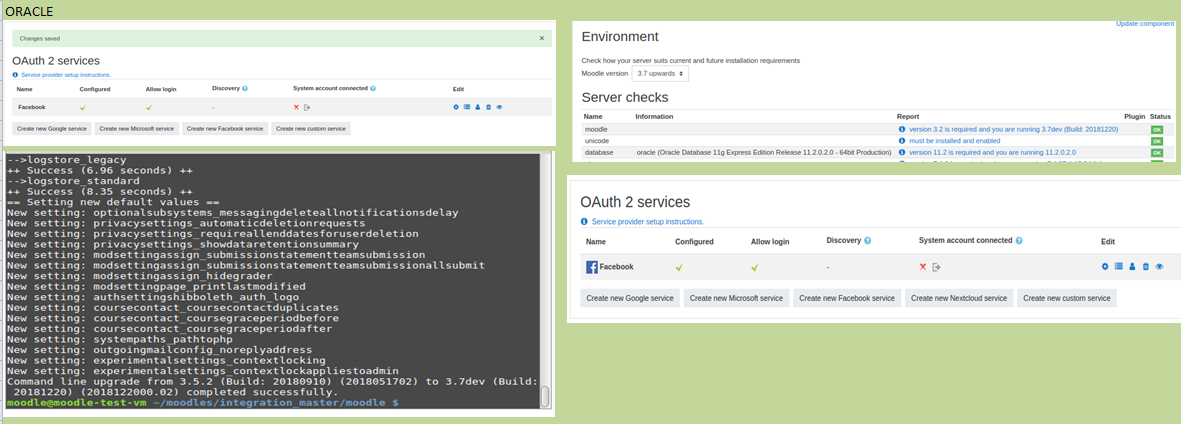Click Configured green checkmark in Nextcloud panel
This screenshot has width=1181, height=424.
pyautogui.click(x=679, y=267)
